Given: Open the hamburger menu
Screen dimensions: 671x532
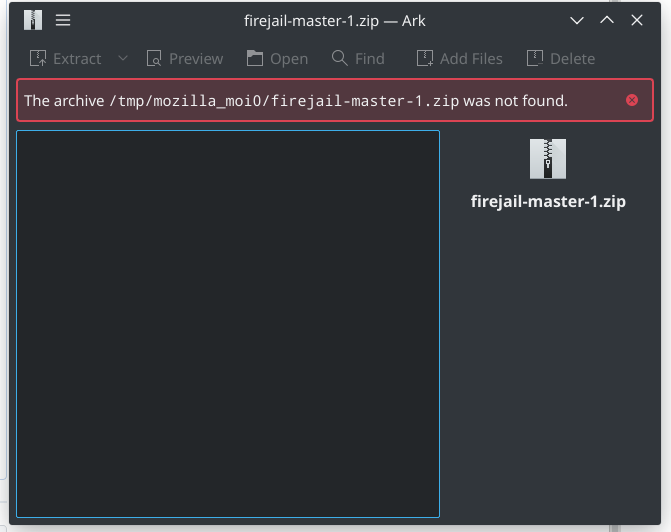Looking at the screenshot, I should (63, 20).
